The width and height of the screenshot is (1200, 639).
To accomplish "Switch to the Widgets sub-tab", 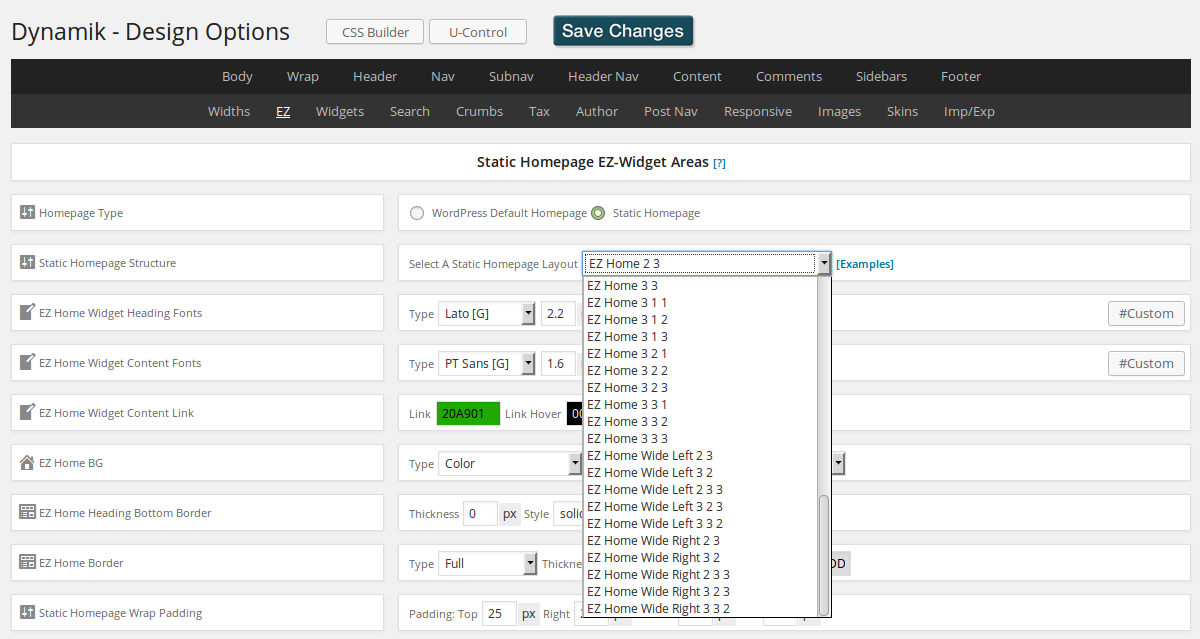I will tap(340, 111).
